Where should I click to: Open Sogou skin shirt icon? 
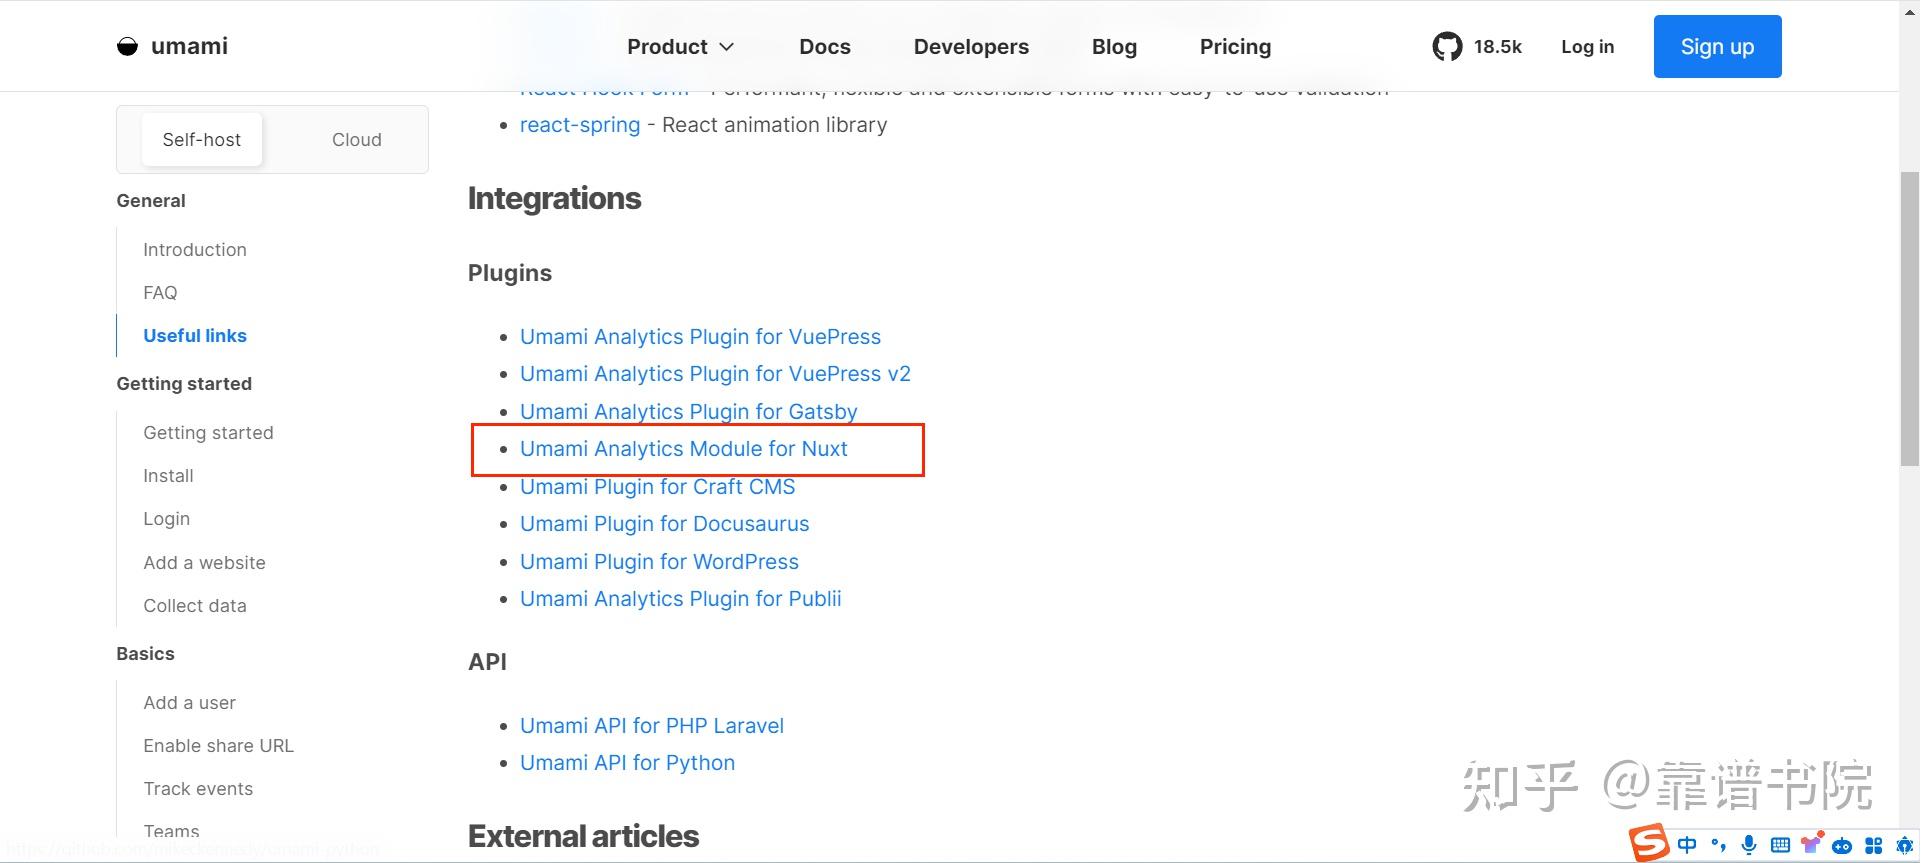(x=1811, y=845)
